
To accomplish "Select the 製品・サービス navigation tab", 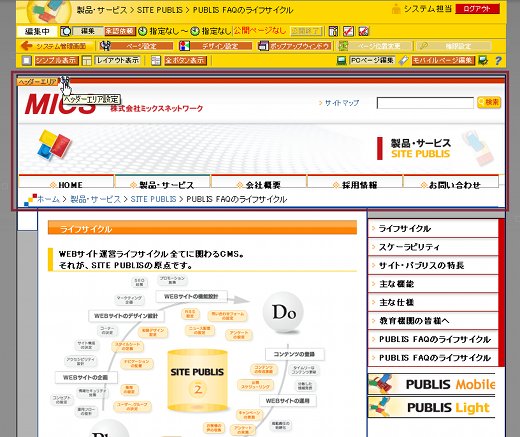I will [163, 181].
